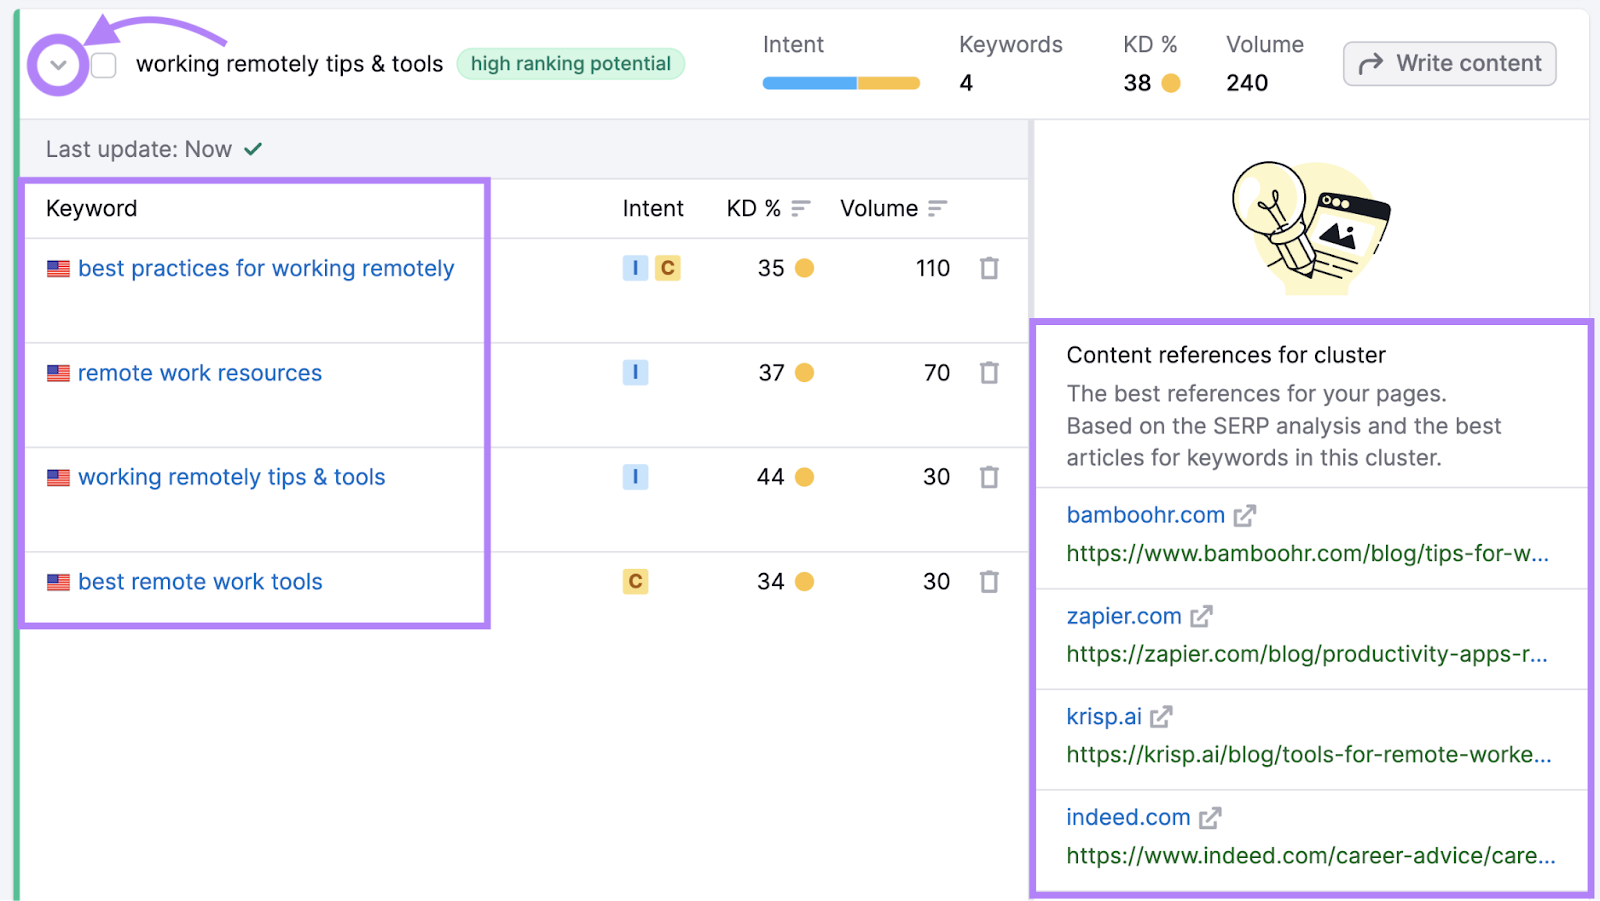Sort keywords by KD % column
Screen dimensions: 1600x901
[x=800, y=208]
